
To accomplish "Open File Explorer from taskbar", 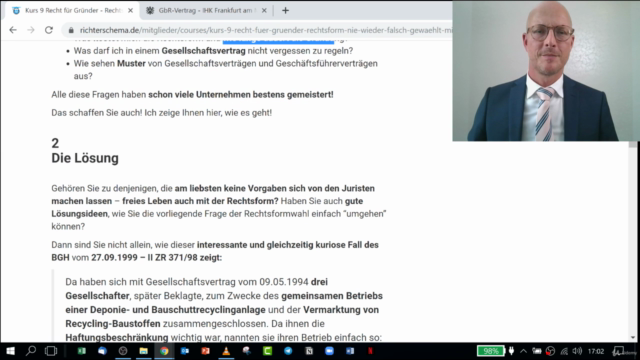I will 143,351.
